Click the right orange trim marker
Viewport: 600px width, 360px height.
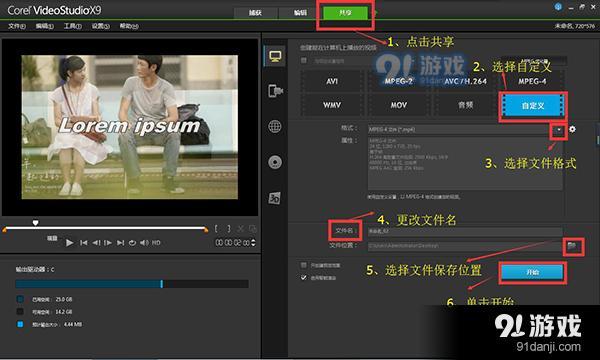[x=206, y=230]
